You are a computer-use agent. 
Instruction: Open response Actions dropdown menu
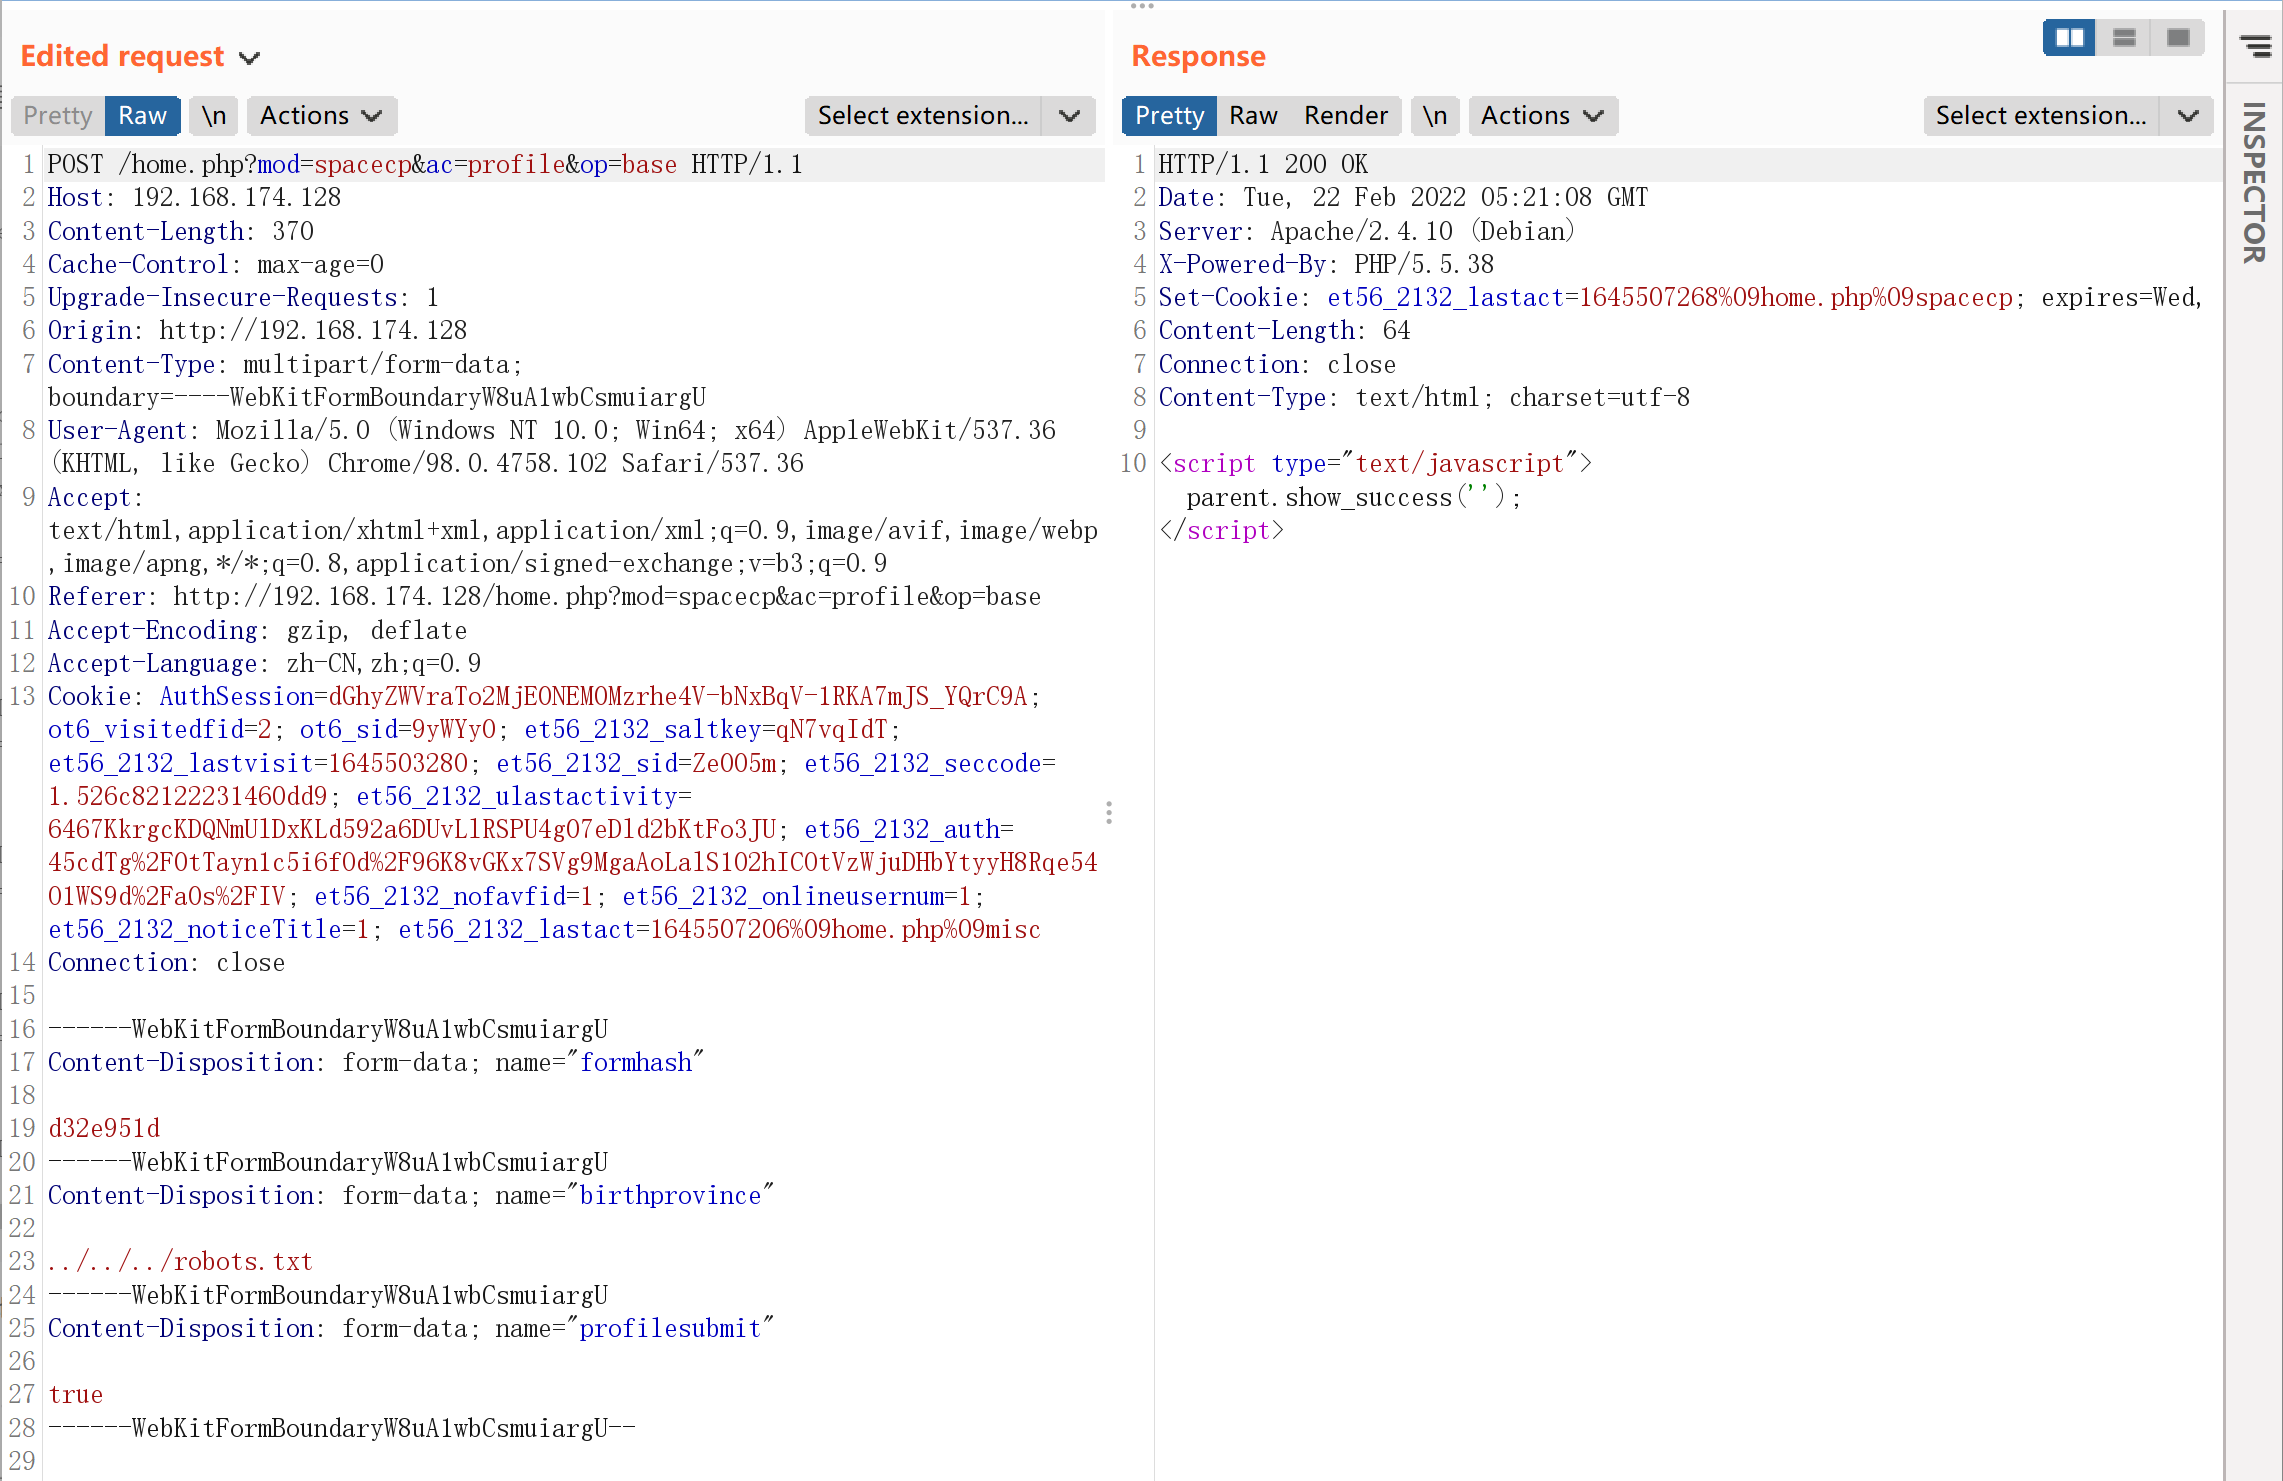tap(1542, 116)
